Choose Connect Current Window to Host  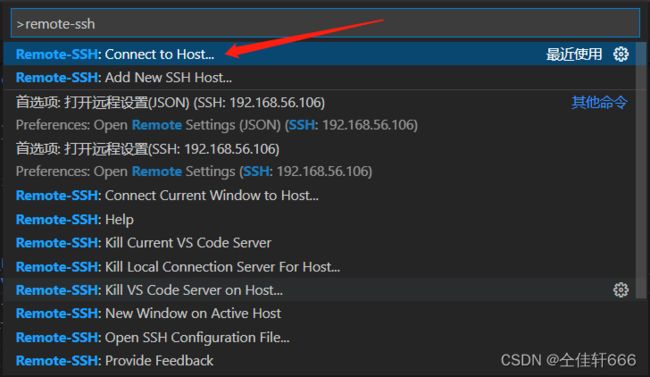point(319,195)
